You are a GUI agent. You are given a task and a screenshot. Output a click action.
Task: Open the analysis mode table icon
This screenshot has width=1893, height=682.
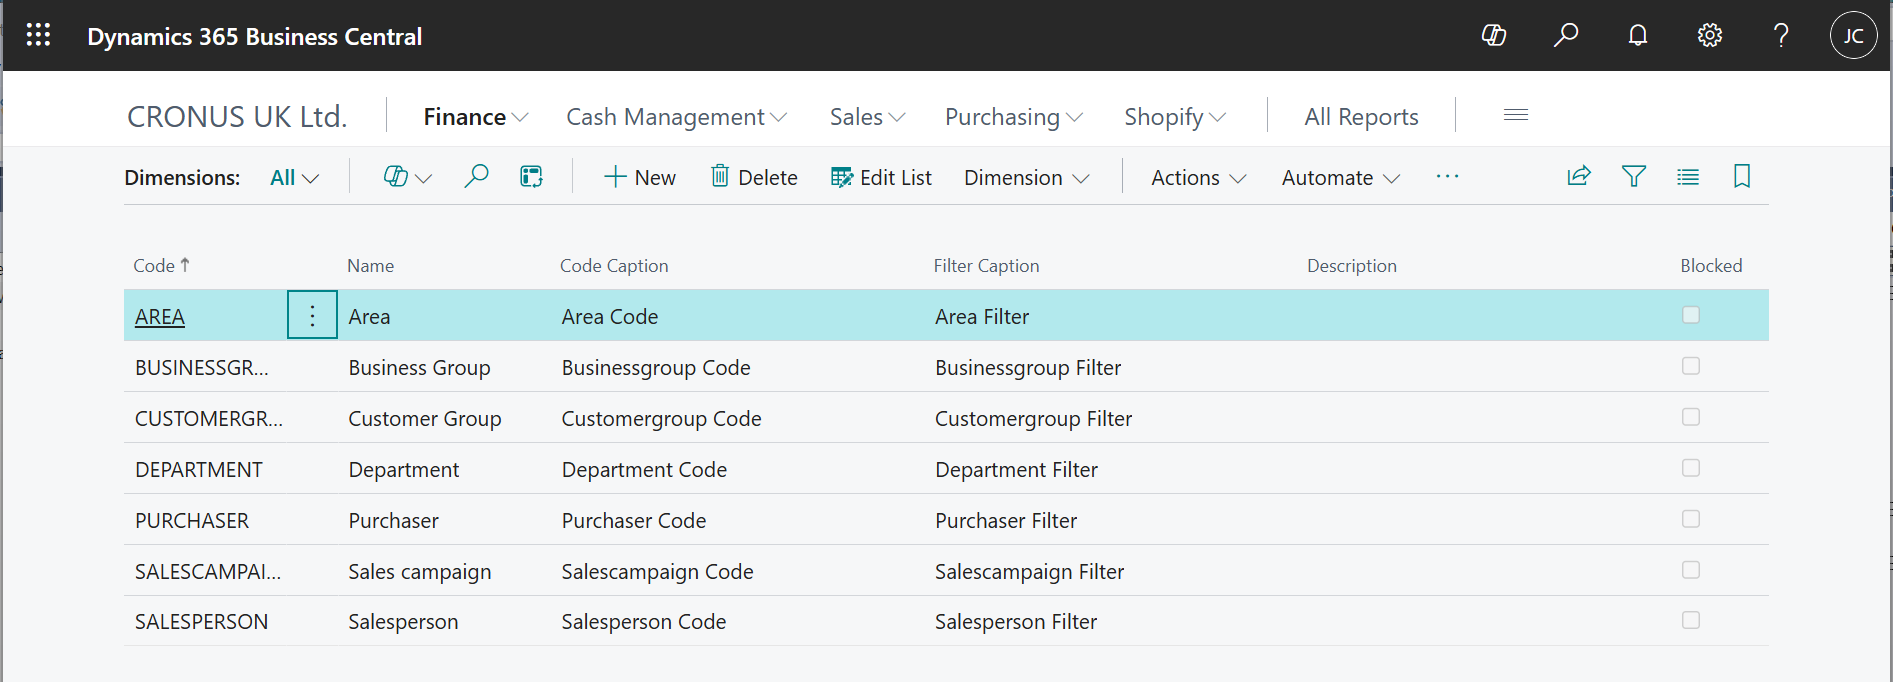point(531,177)
